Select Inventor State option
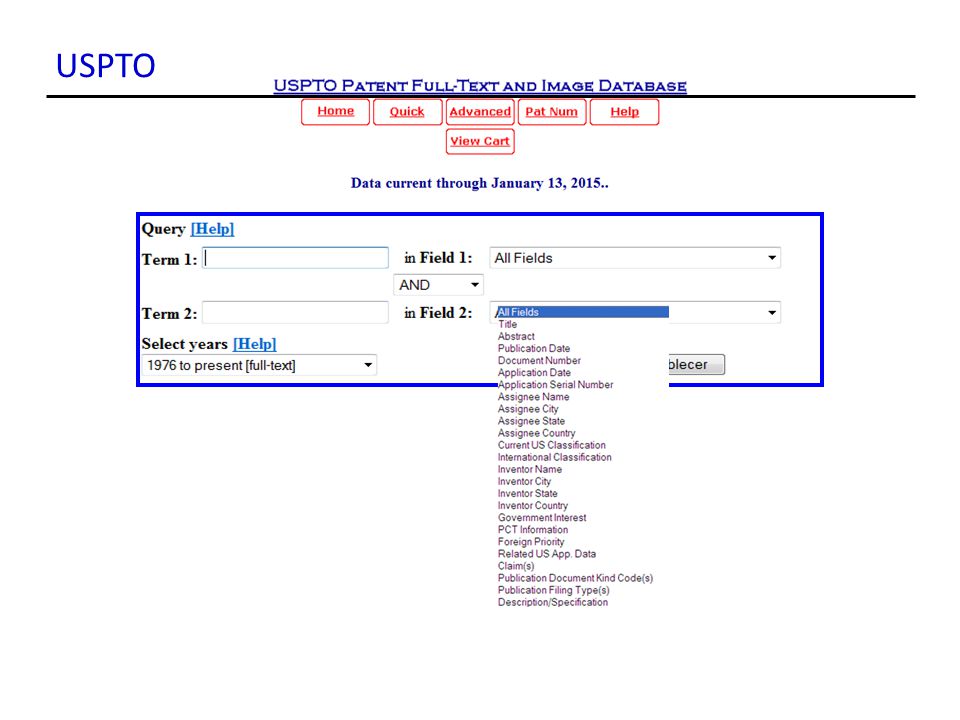Image resolution: width=960 pixels, height=720 pixels. [528, 493]
